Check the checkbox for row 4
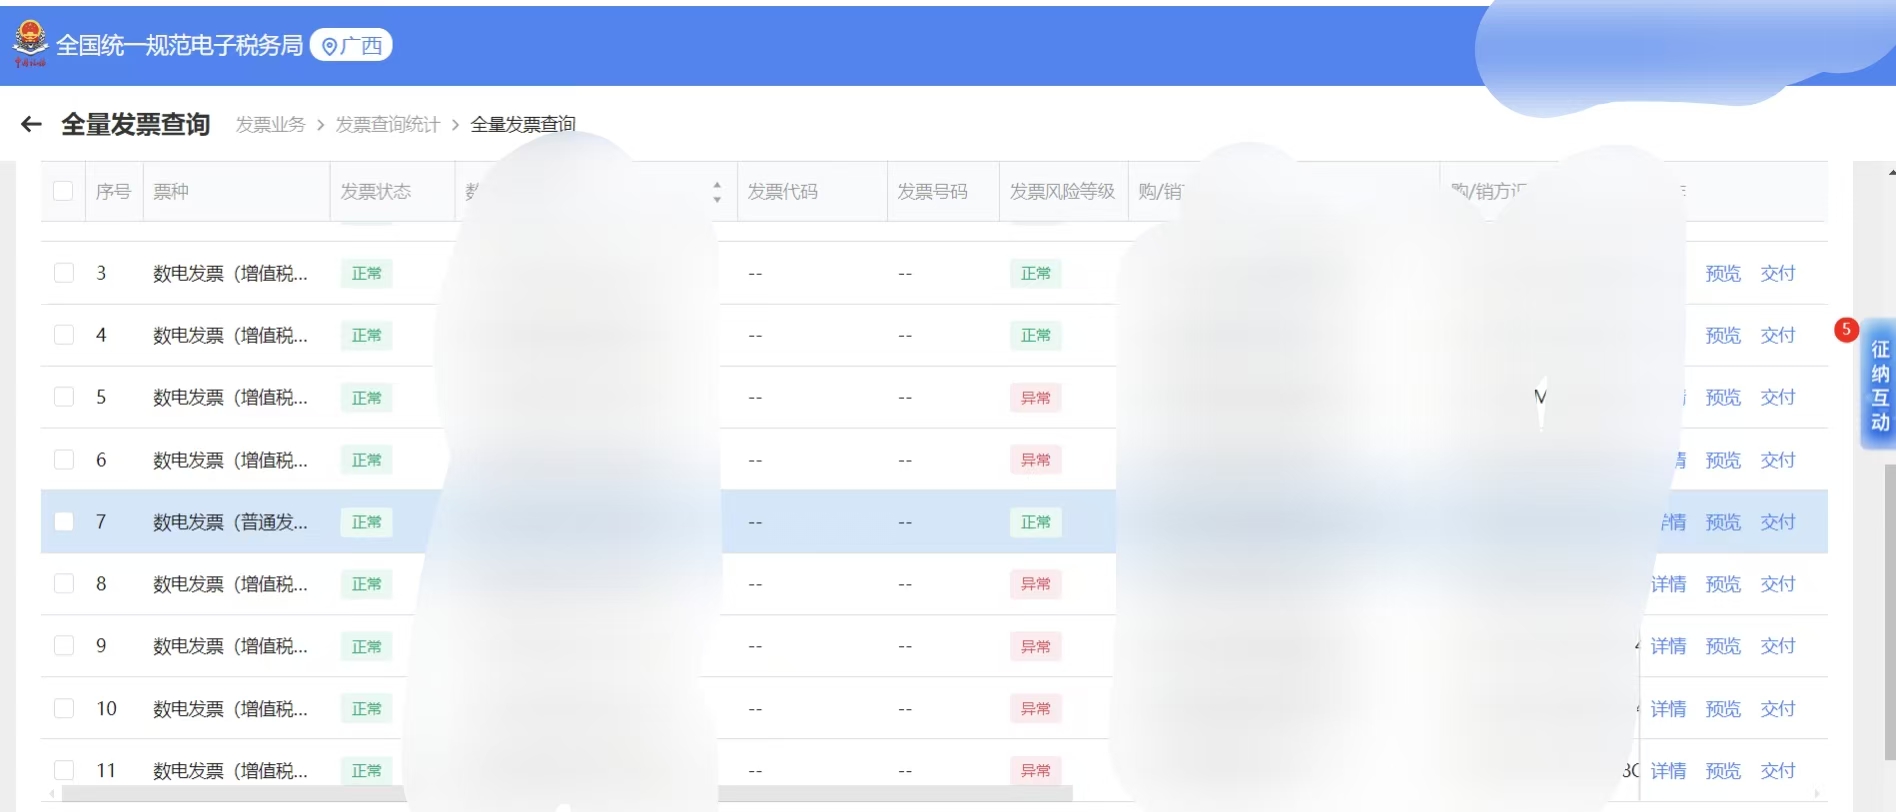 click(x=64, y=335)
